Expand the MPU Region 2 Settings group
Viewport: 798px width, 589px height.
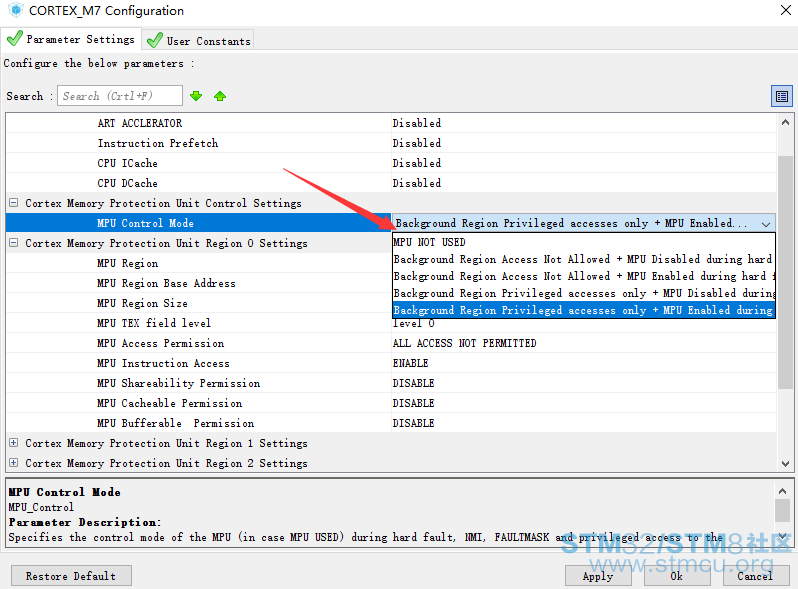[x=14, y=463]
